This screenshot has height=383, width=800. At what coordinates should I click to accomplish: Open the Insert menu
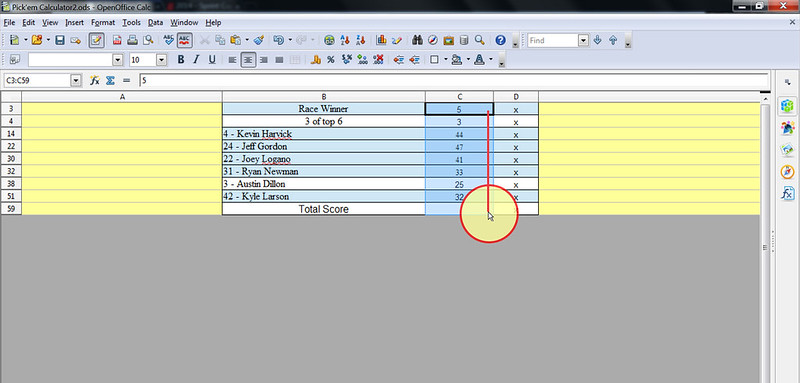coord(74,22)
